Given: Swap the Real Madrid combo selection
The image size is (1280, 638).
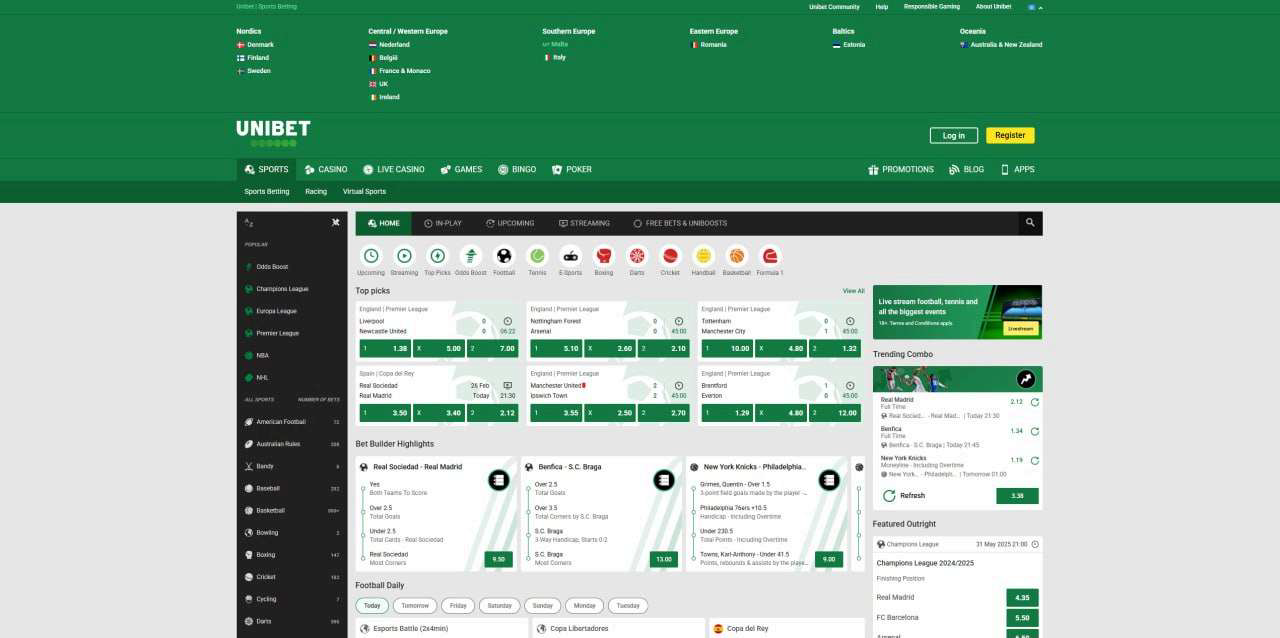Looking at the screenshot, I should 1035,402.
